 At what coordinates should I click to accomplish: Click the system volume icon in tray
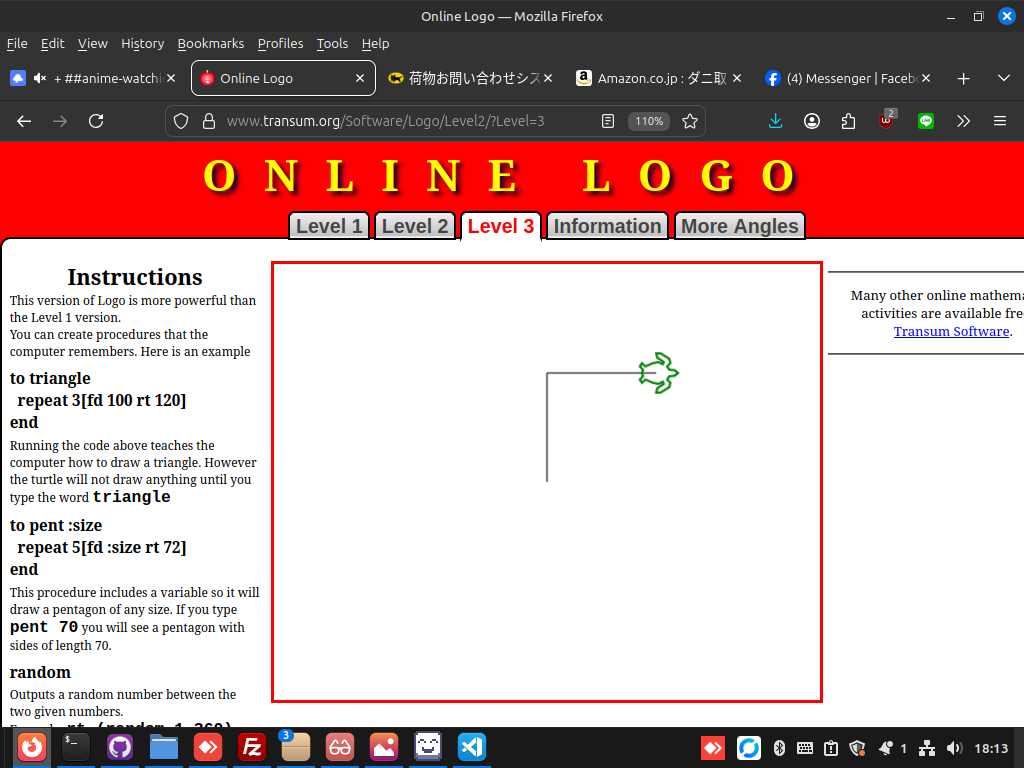(954, 748)
